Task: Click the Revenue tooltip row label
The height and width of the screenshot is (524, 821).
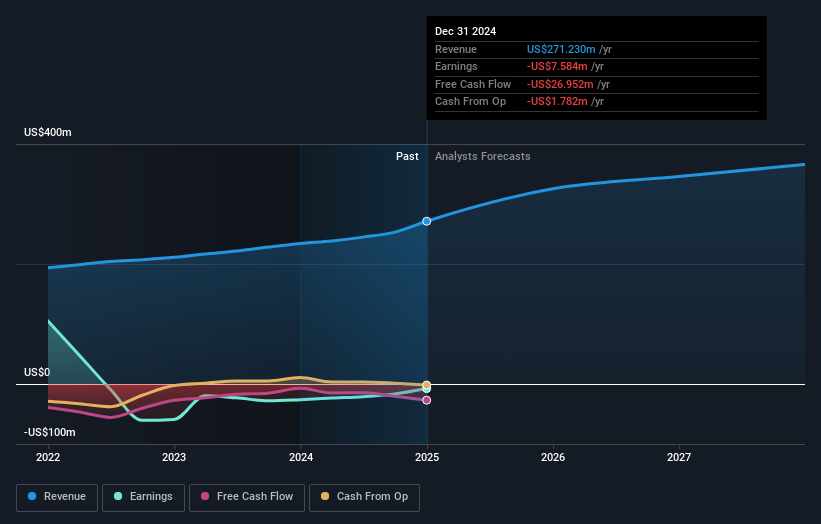Action: click(x=456, y=49)
